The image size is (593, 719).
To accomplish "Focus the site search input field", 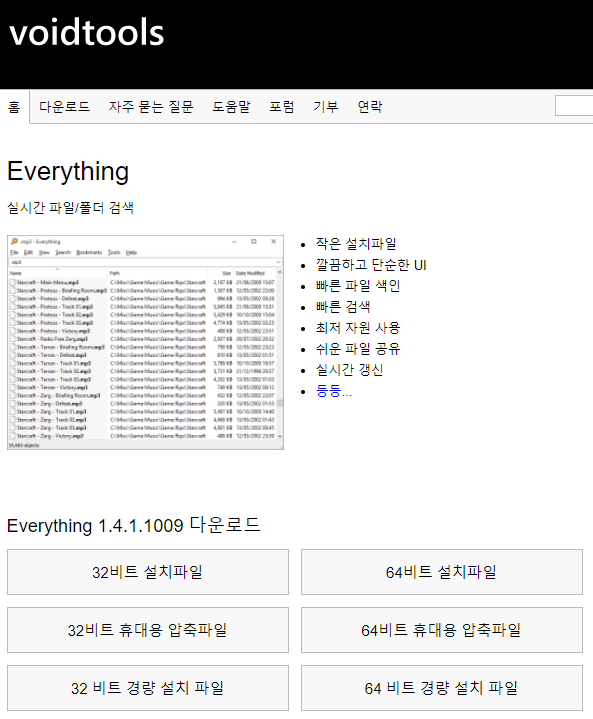I will click(x=574, y=106).
